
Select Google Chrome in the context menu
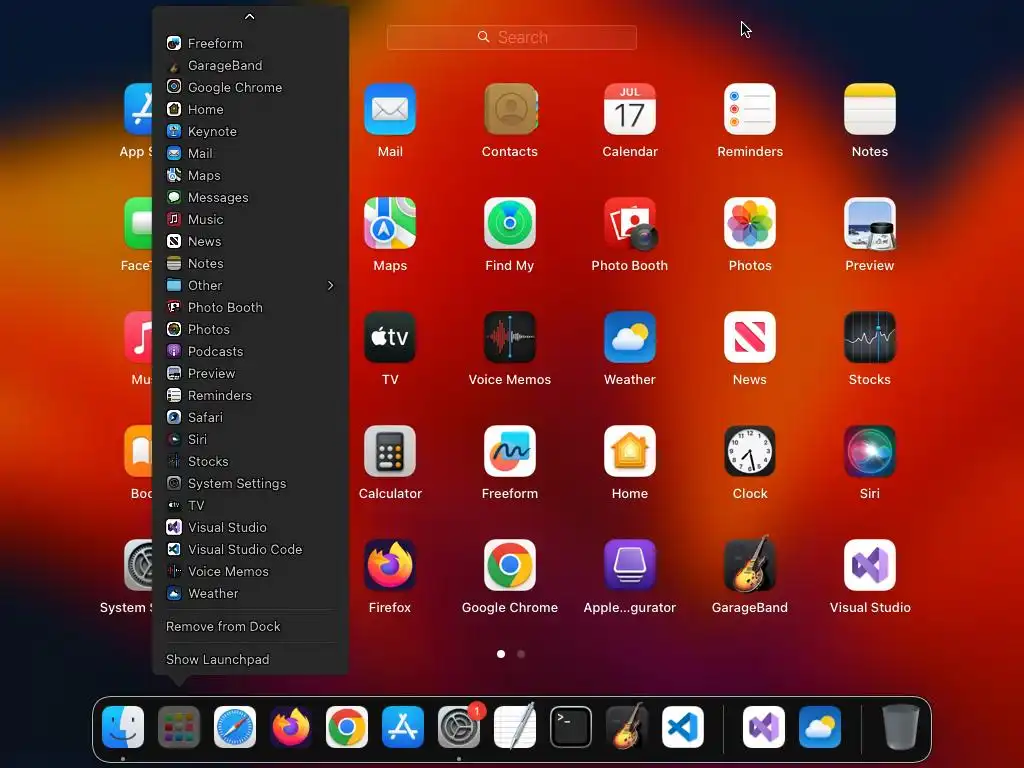250,88
